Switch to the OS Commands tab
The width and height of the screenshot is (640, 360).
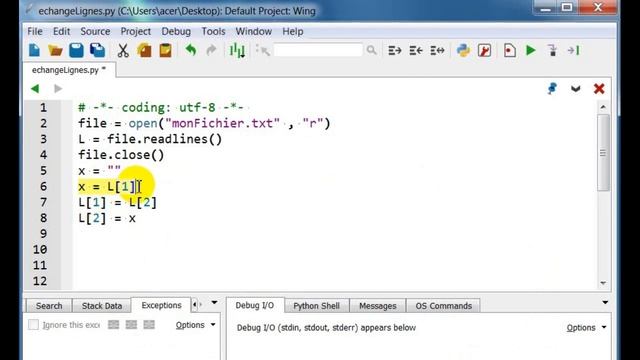click(x=443, y=306)
